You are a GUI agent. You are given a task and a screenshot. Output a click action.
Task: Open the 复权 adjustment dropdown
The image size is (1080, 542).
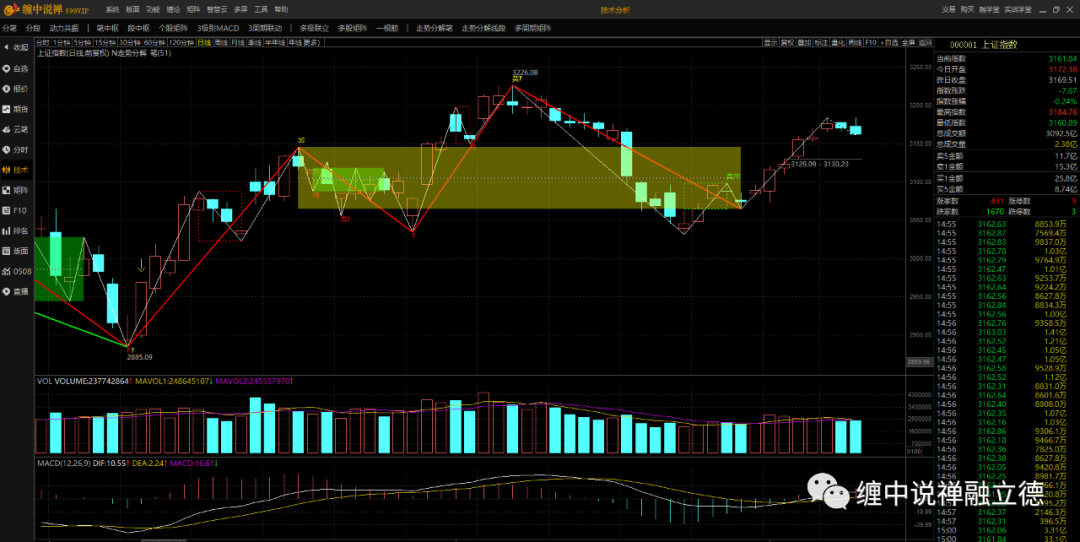click(787, 43)
